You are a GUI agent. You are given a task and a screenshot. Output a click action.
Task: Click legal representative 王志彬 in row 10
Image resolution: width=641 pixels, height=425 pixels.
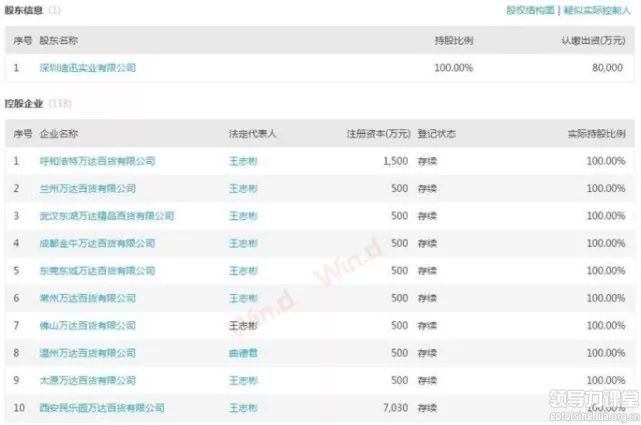pos(243,407)
